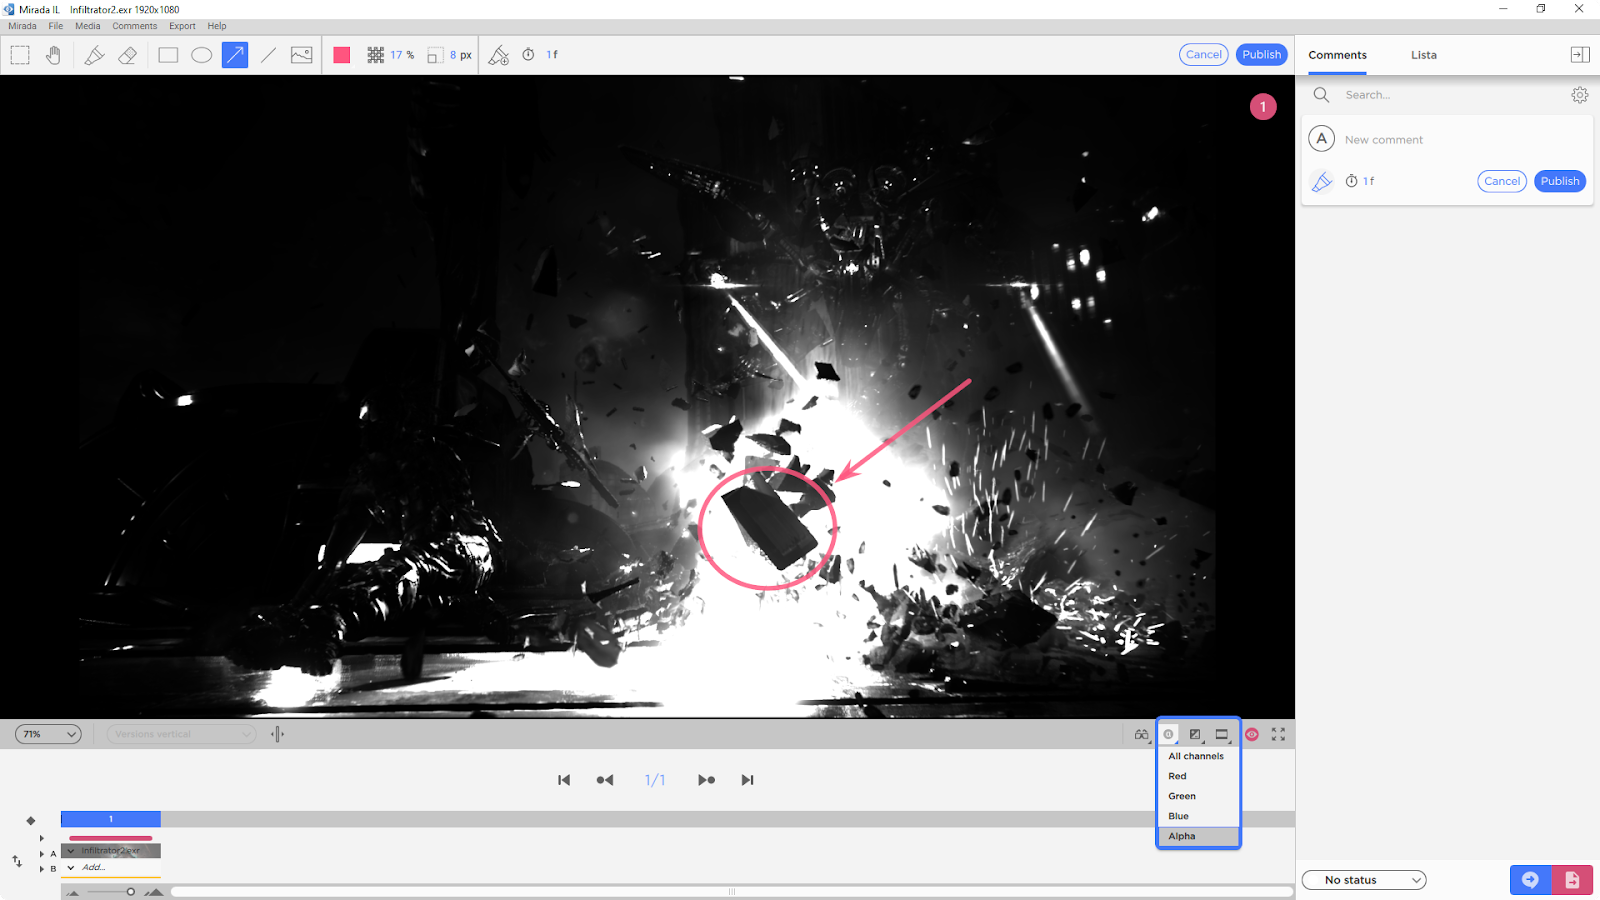Select the Ellipse shape tool
Image resolution: width=1600 pixels, height=900 pixels.
(201, 55)
